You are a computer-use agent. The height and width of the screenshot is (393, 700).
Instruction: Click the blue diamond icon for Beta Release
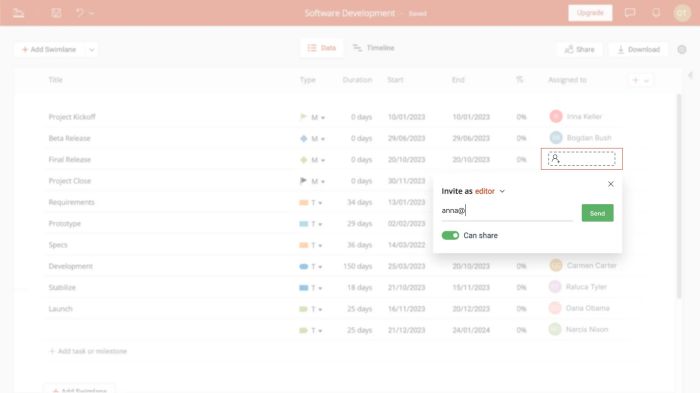(304, 138)
